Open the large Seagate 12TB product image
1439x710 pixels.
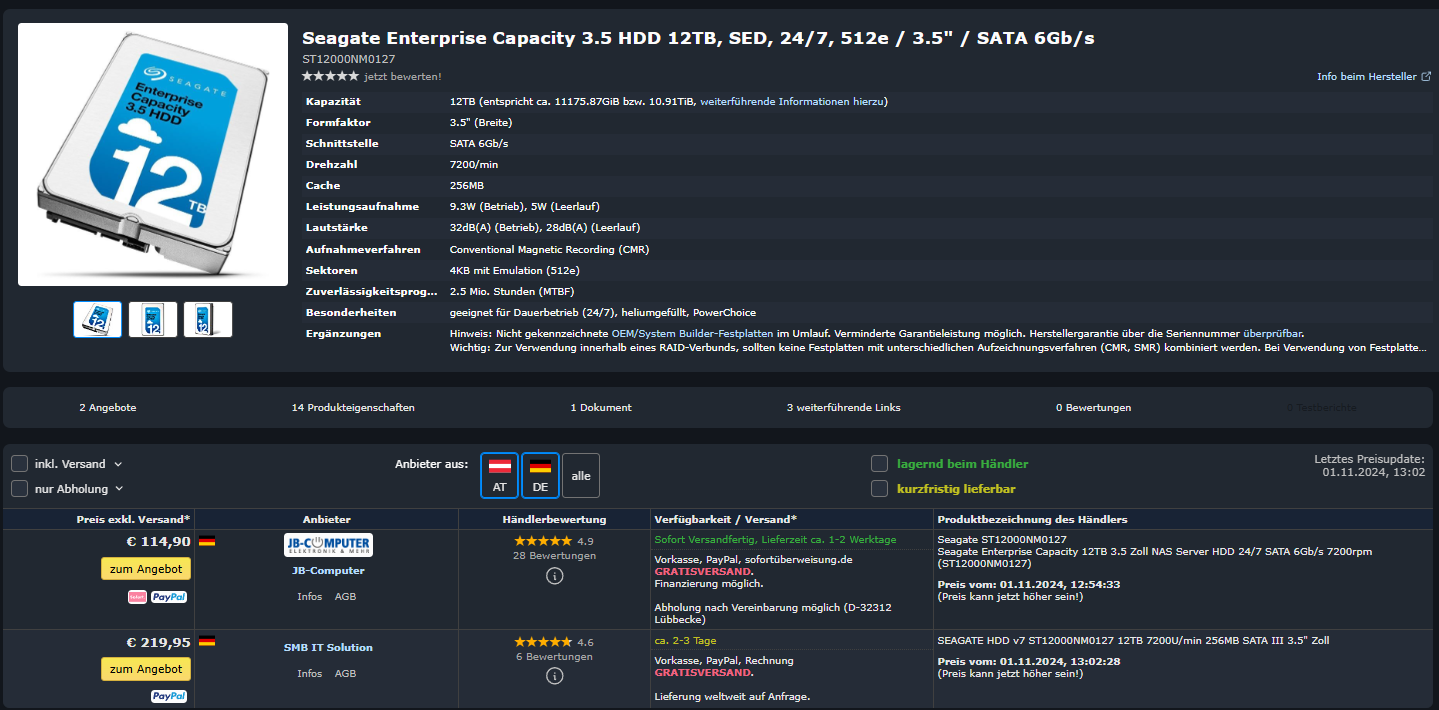click(x=153, y=155)
